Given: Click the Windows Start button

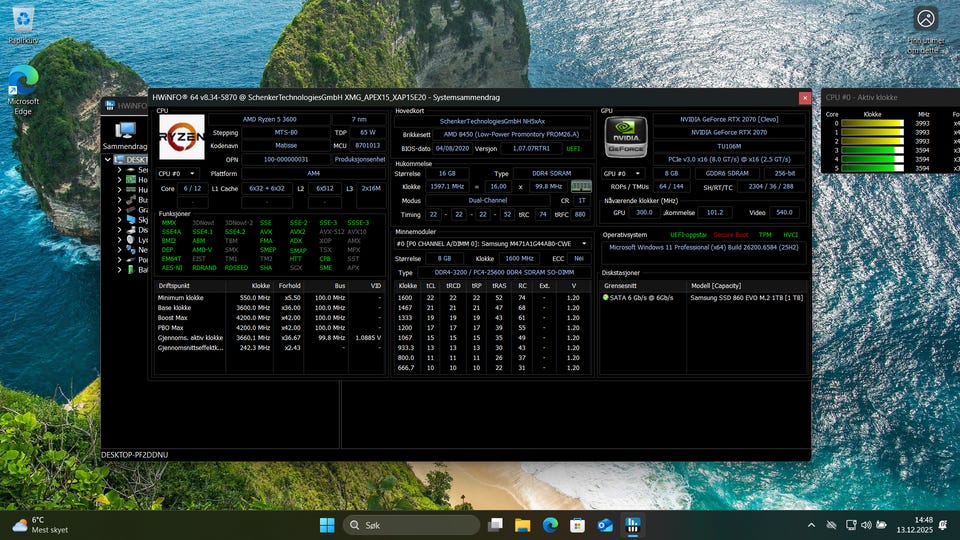Looking at the screenshot, I should pos(327,525).
